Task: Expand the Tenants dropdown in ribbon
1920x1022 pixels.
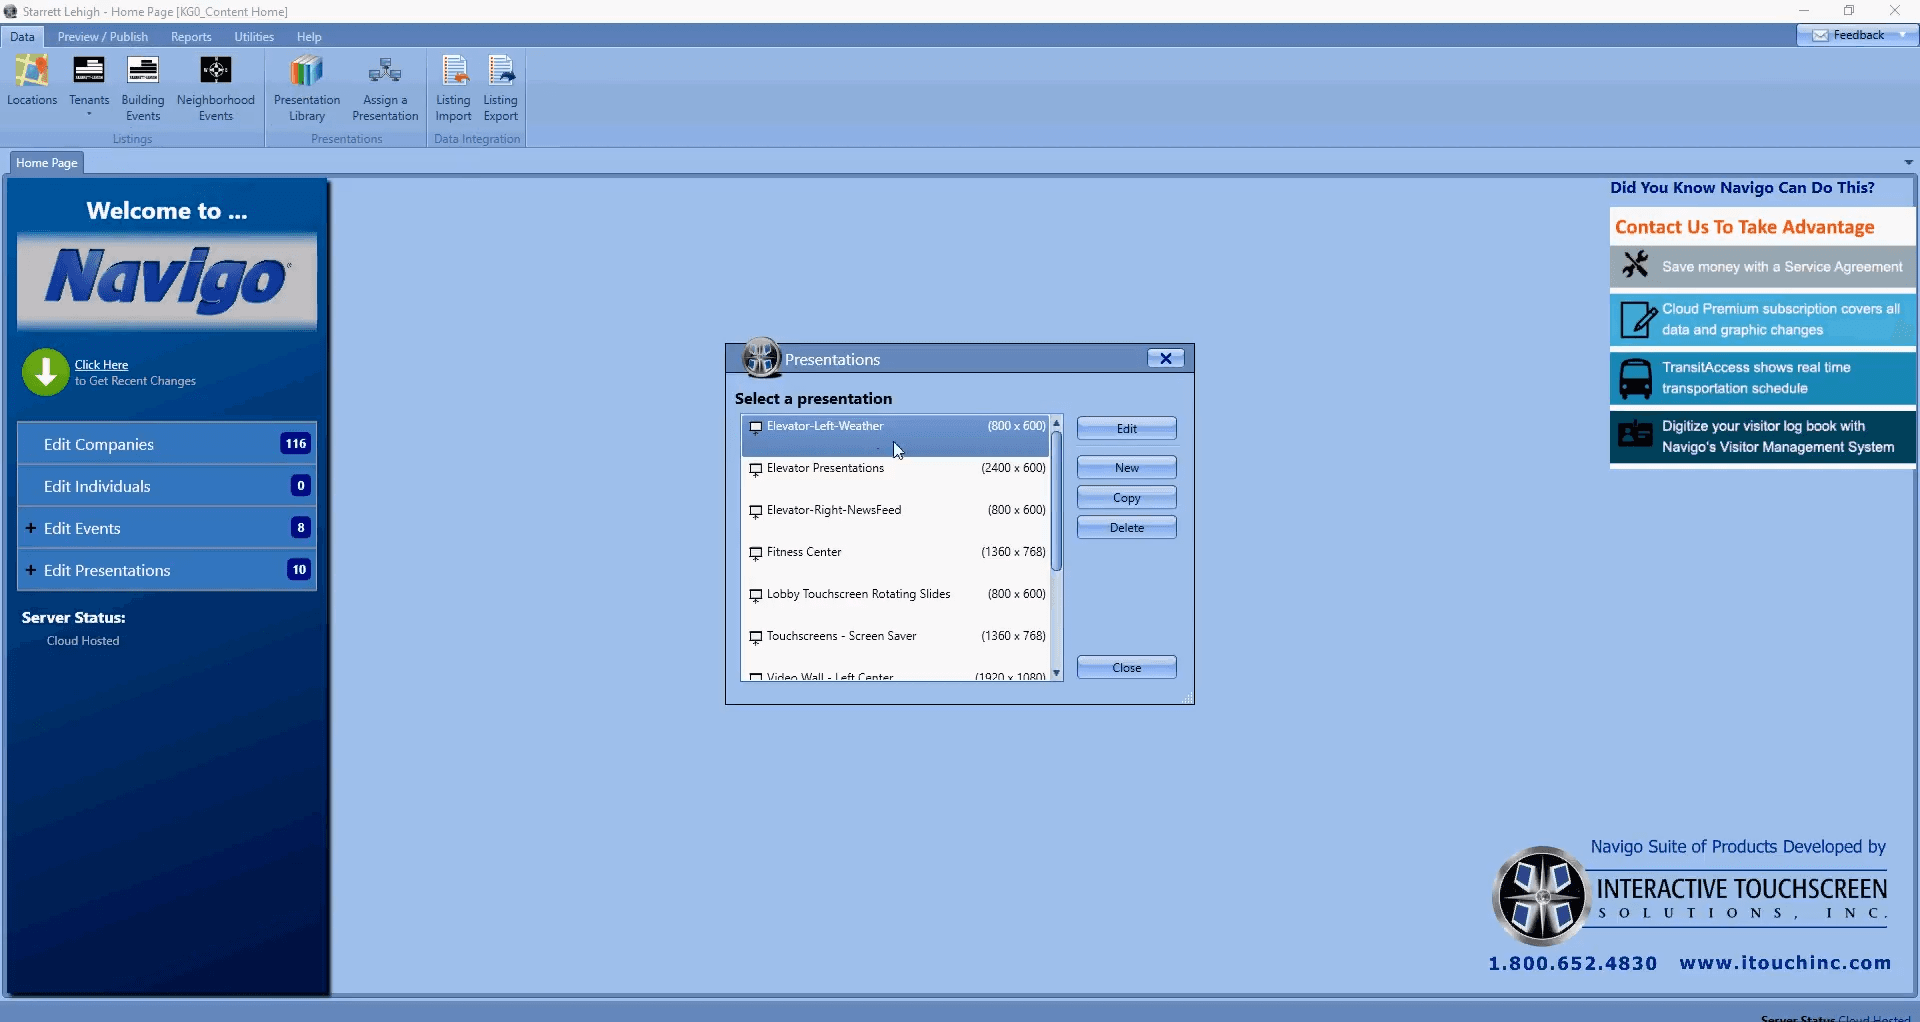Action: [89, 114]
